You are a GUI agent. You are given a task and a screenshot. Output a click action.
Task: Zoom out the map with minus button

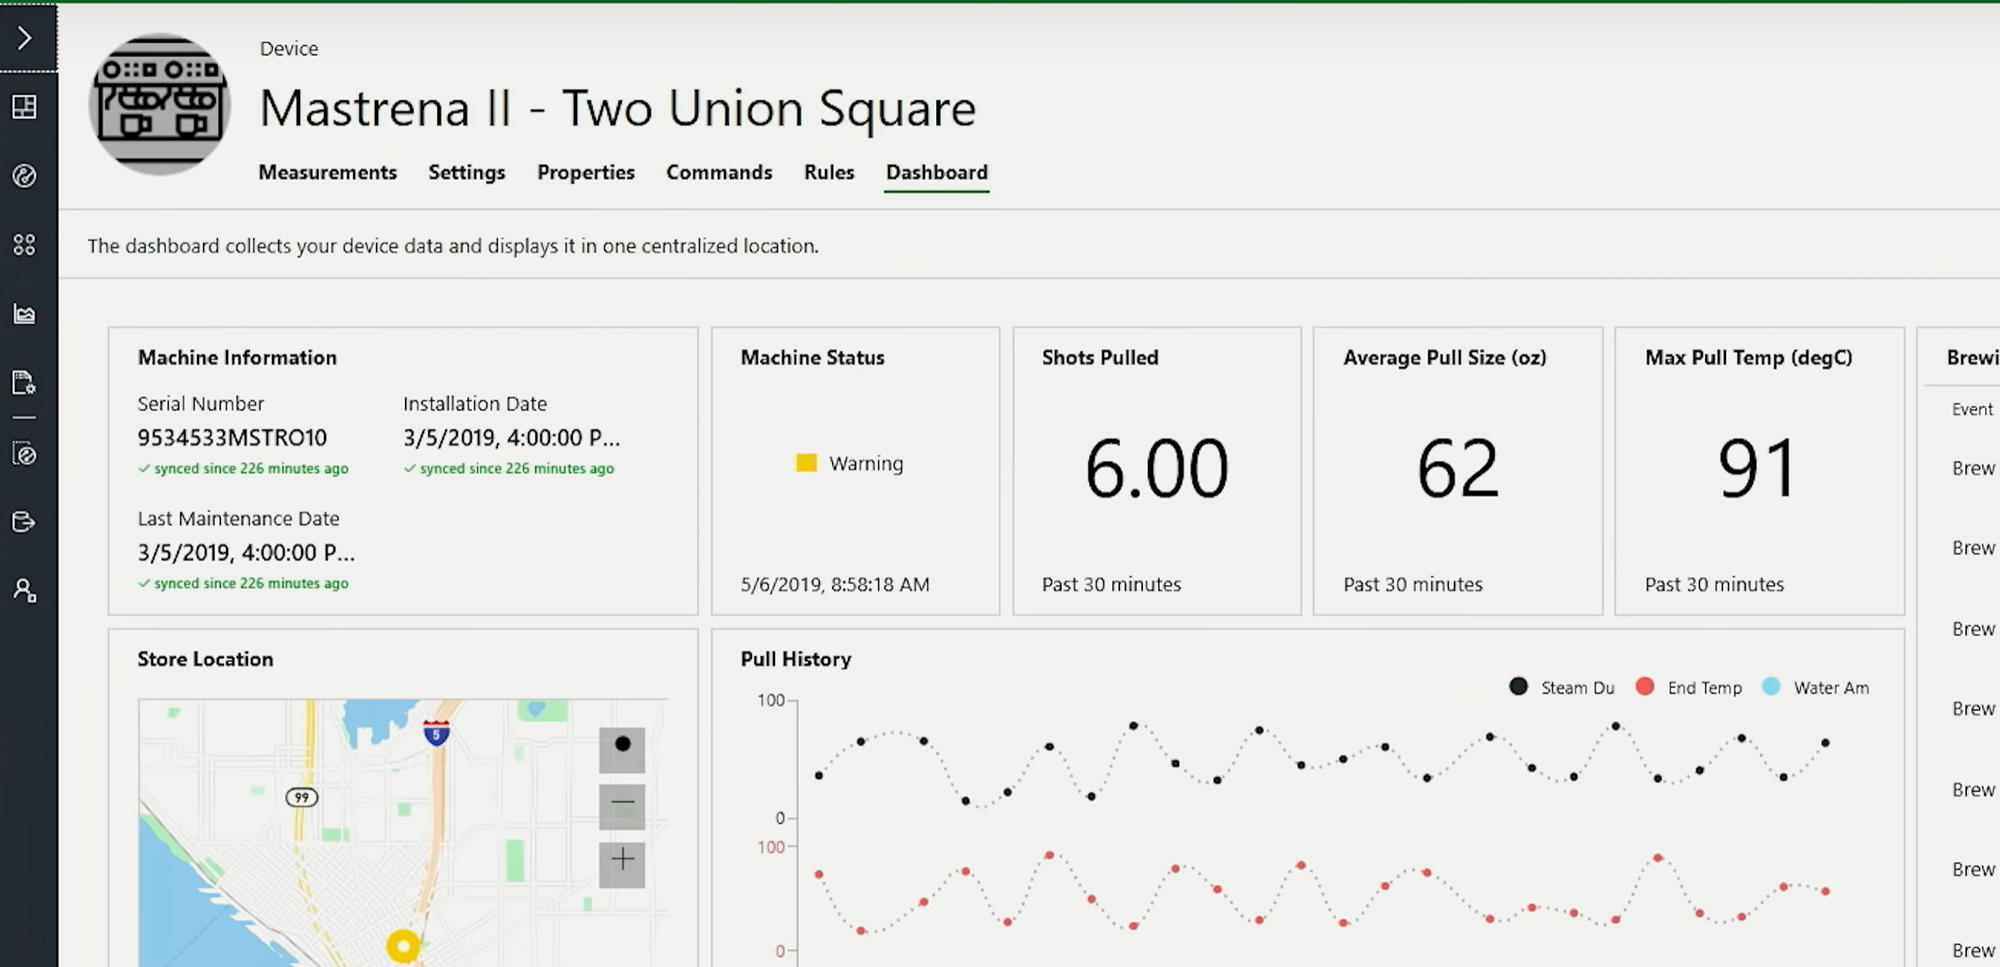622,806
